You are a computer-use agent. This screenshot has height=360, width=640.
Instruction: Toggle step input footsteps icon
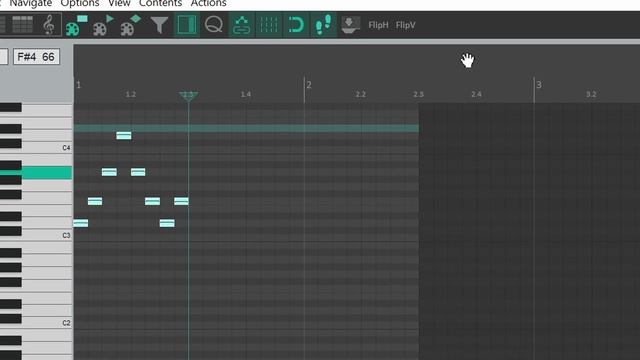324,25
